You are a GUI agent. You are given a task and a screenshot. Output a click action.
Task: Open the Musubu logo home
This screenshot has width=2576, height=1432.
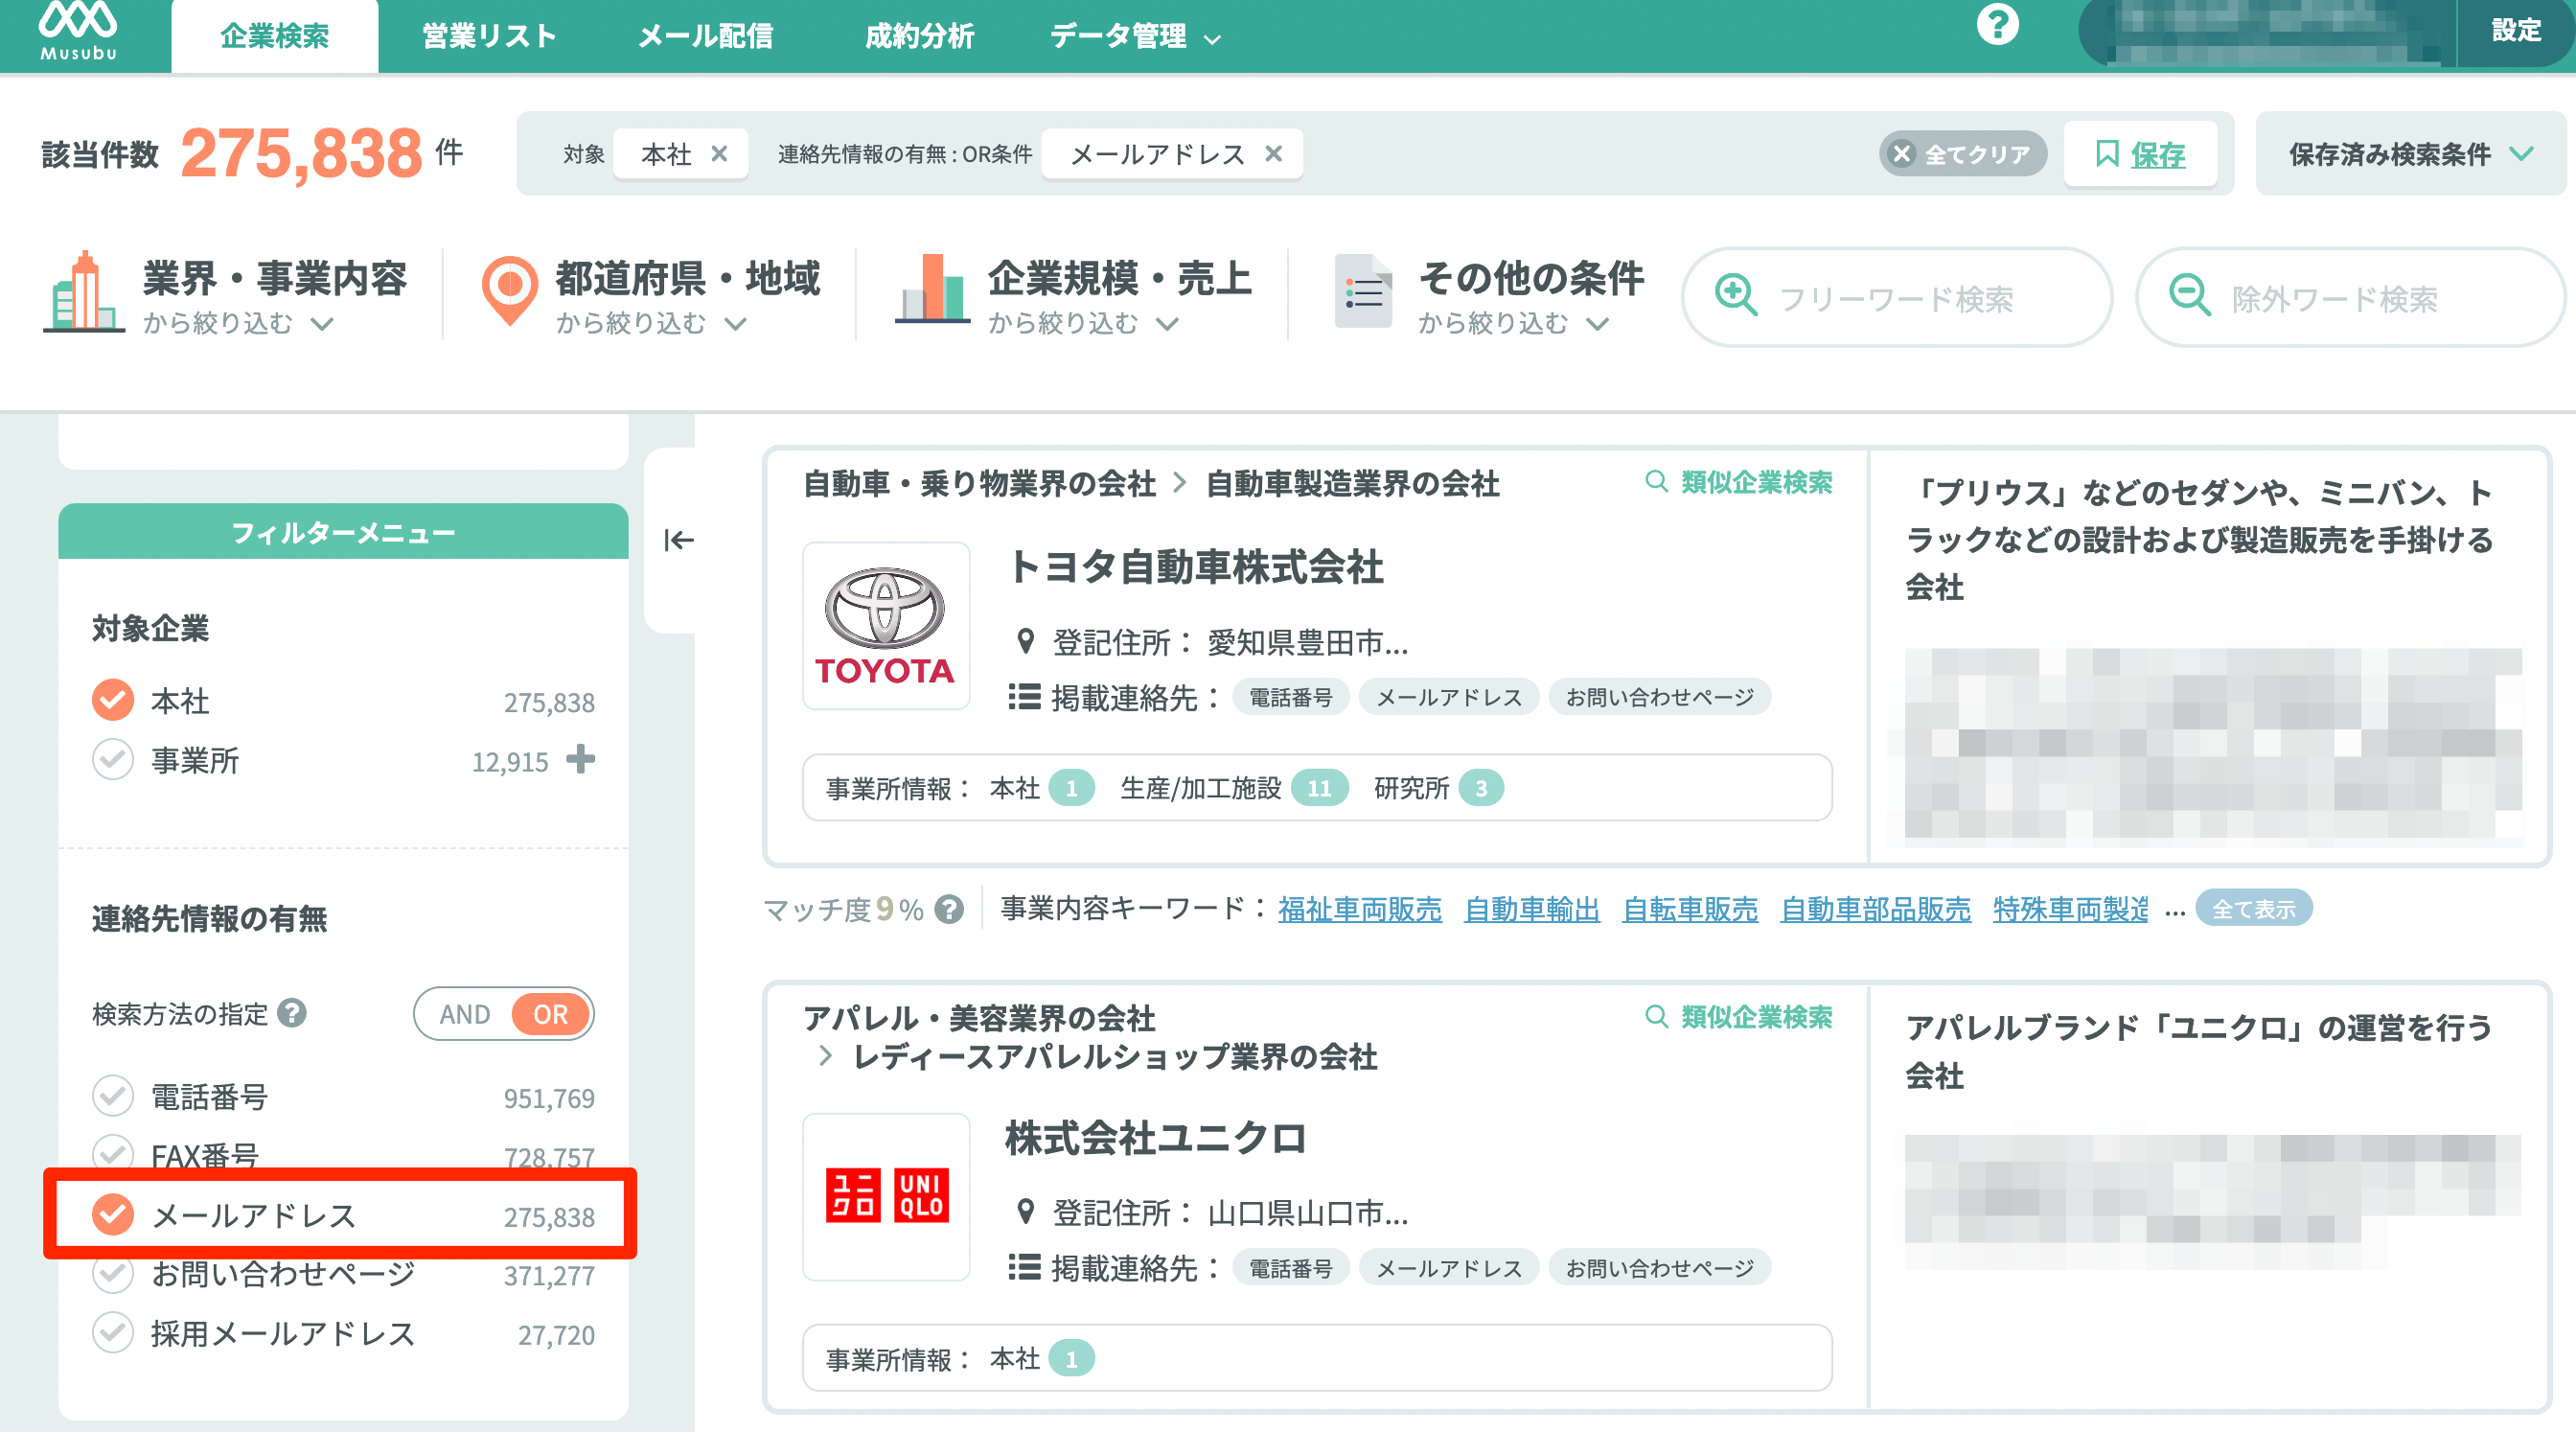78,32
